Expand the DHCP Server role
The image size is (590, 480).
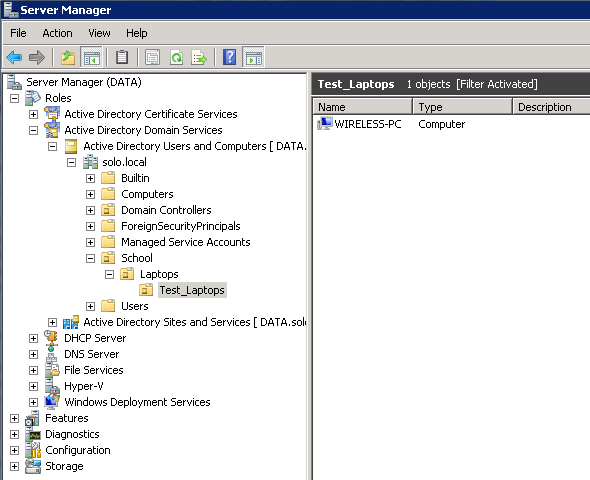point(33,339)
